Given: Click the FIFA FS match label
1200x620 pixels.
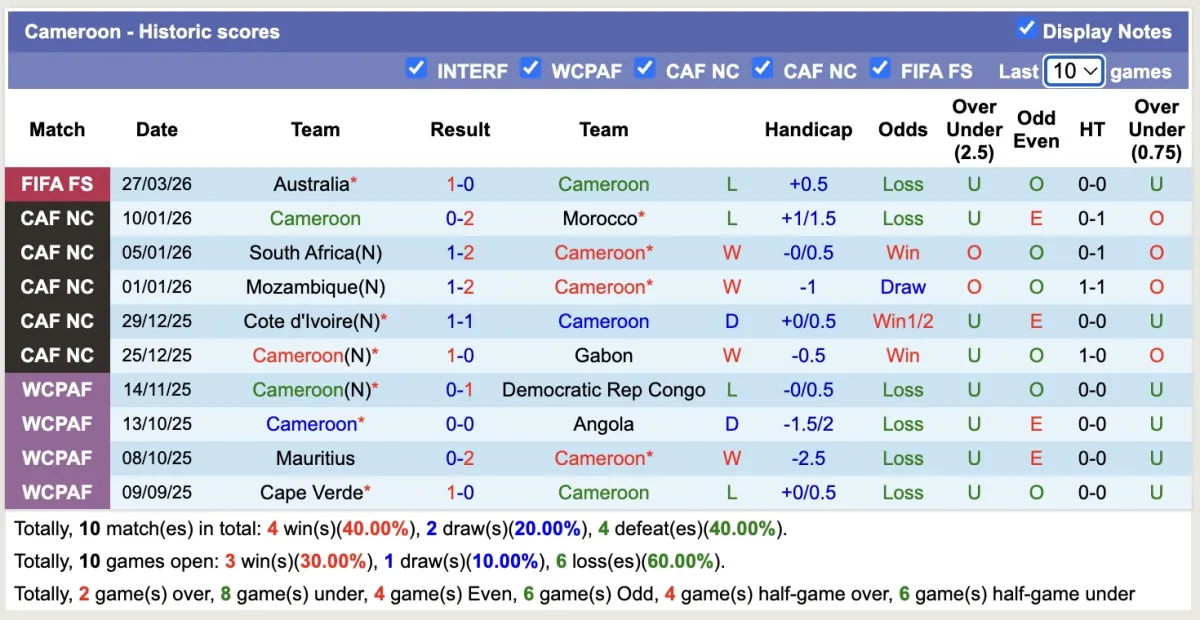Looking at the screenshot, I should click(57, 184).
